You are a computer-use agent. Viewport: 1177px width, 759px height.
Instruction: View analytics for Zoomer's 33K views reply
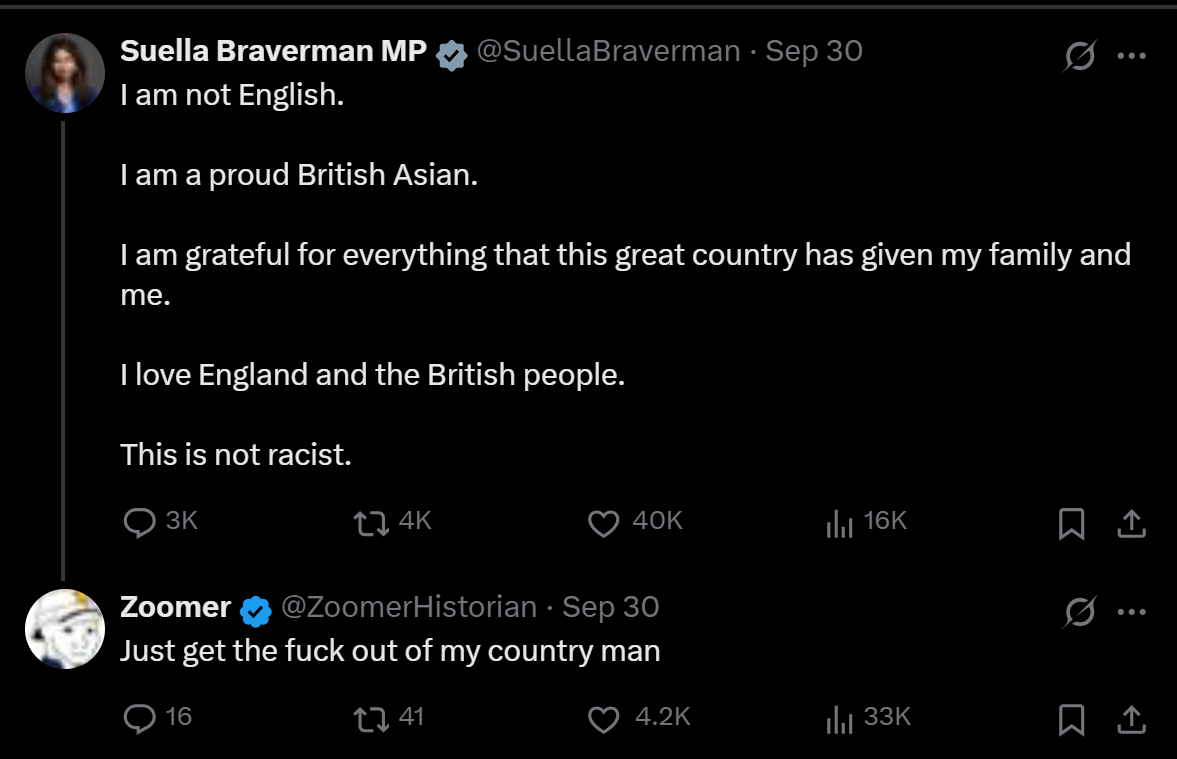point(839,719)
